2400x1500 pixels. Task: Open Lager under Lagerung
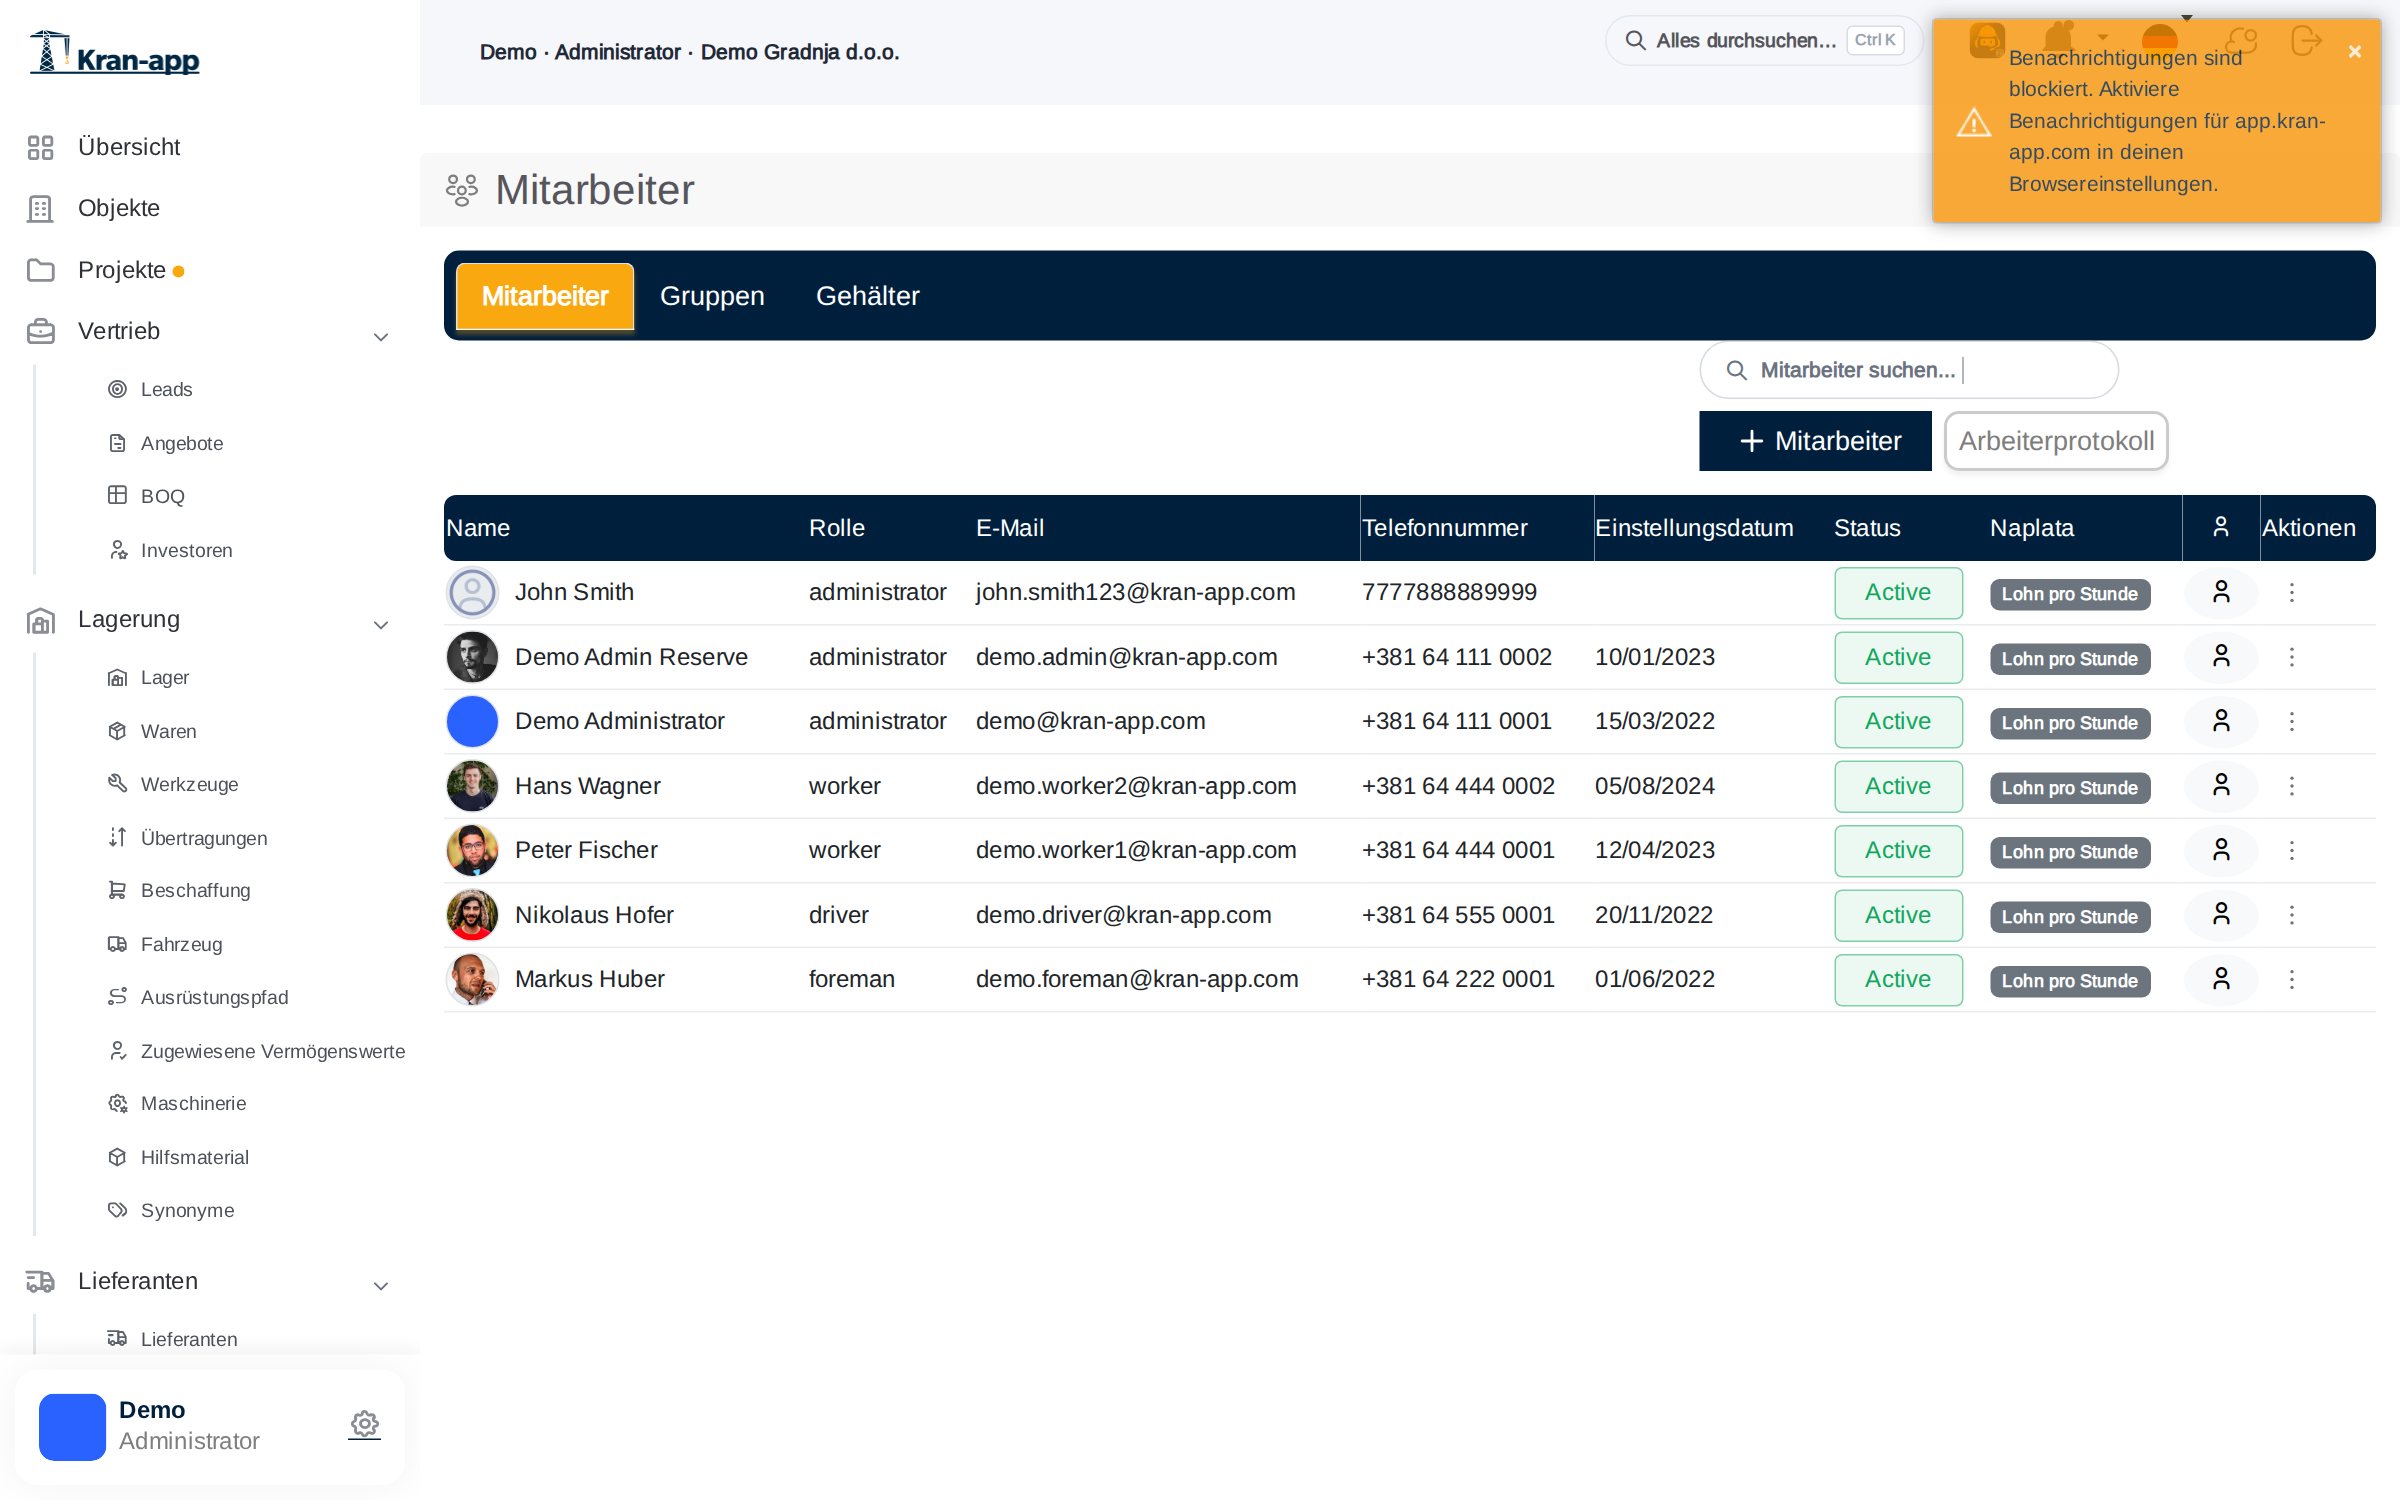pyautogui.click(x=164, y=677)
